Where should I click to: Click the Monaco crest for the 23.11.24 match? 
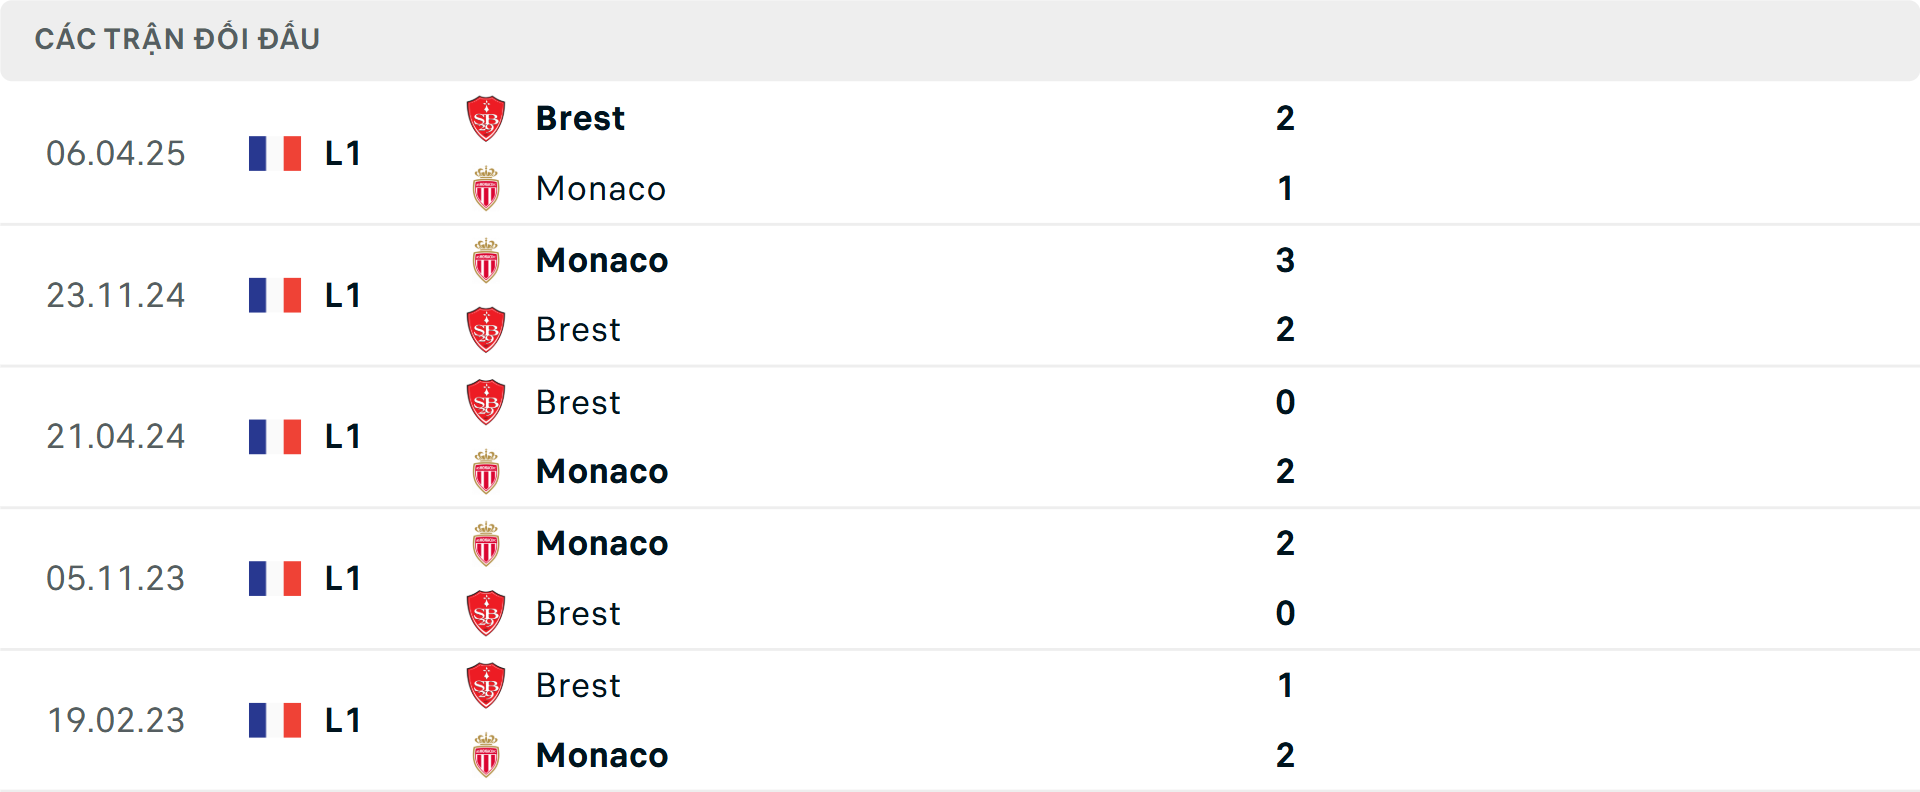(x=486, y=258)
